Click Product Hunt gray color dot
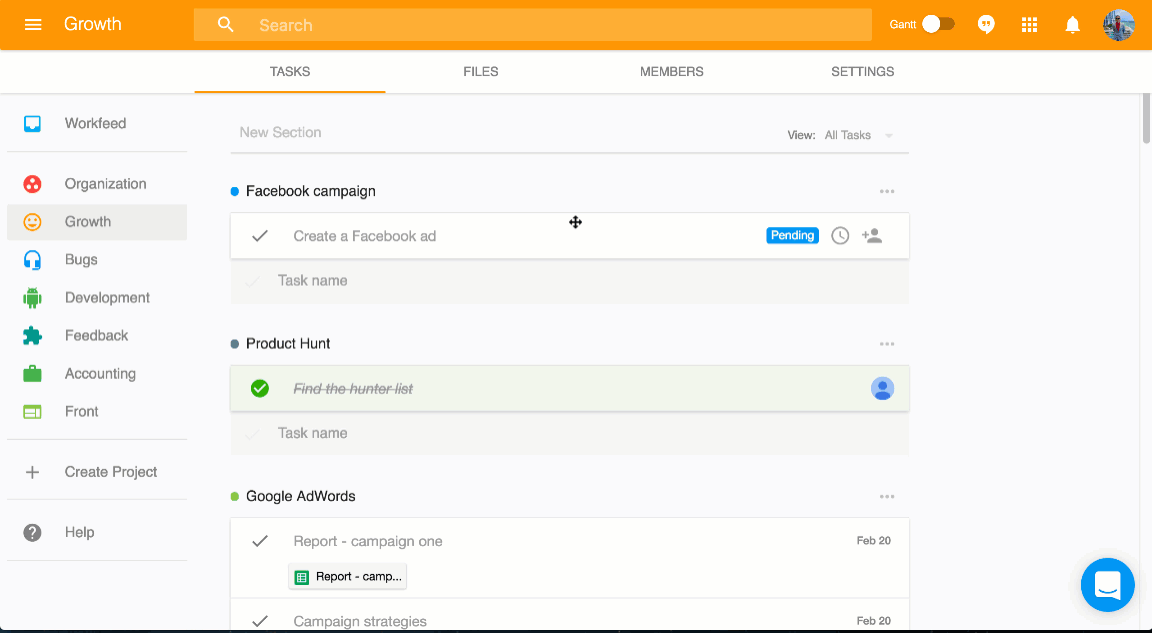 [234, 344]
